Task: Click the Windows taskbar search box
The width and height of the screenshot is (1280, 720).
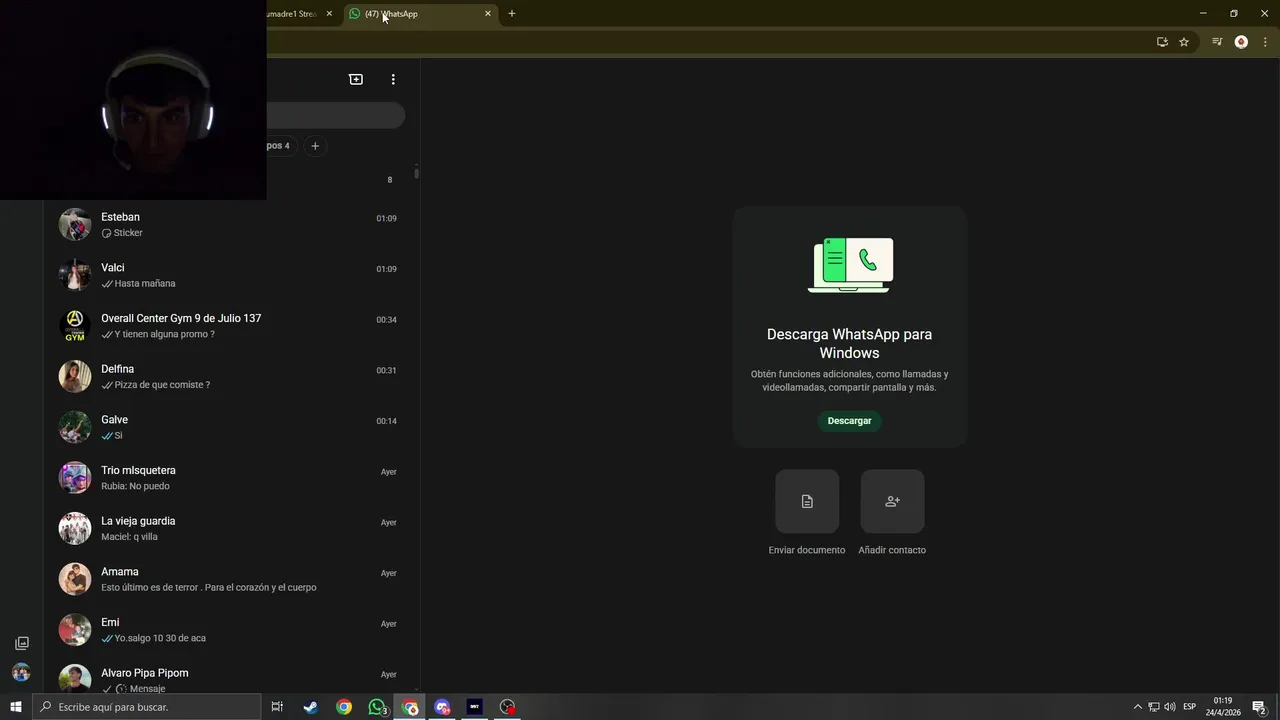Action: pyautogui.click(x=147, y=707)
